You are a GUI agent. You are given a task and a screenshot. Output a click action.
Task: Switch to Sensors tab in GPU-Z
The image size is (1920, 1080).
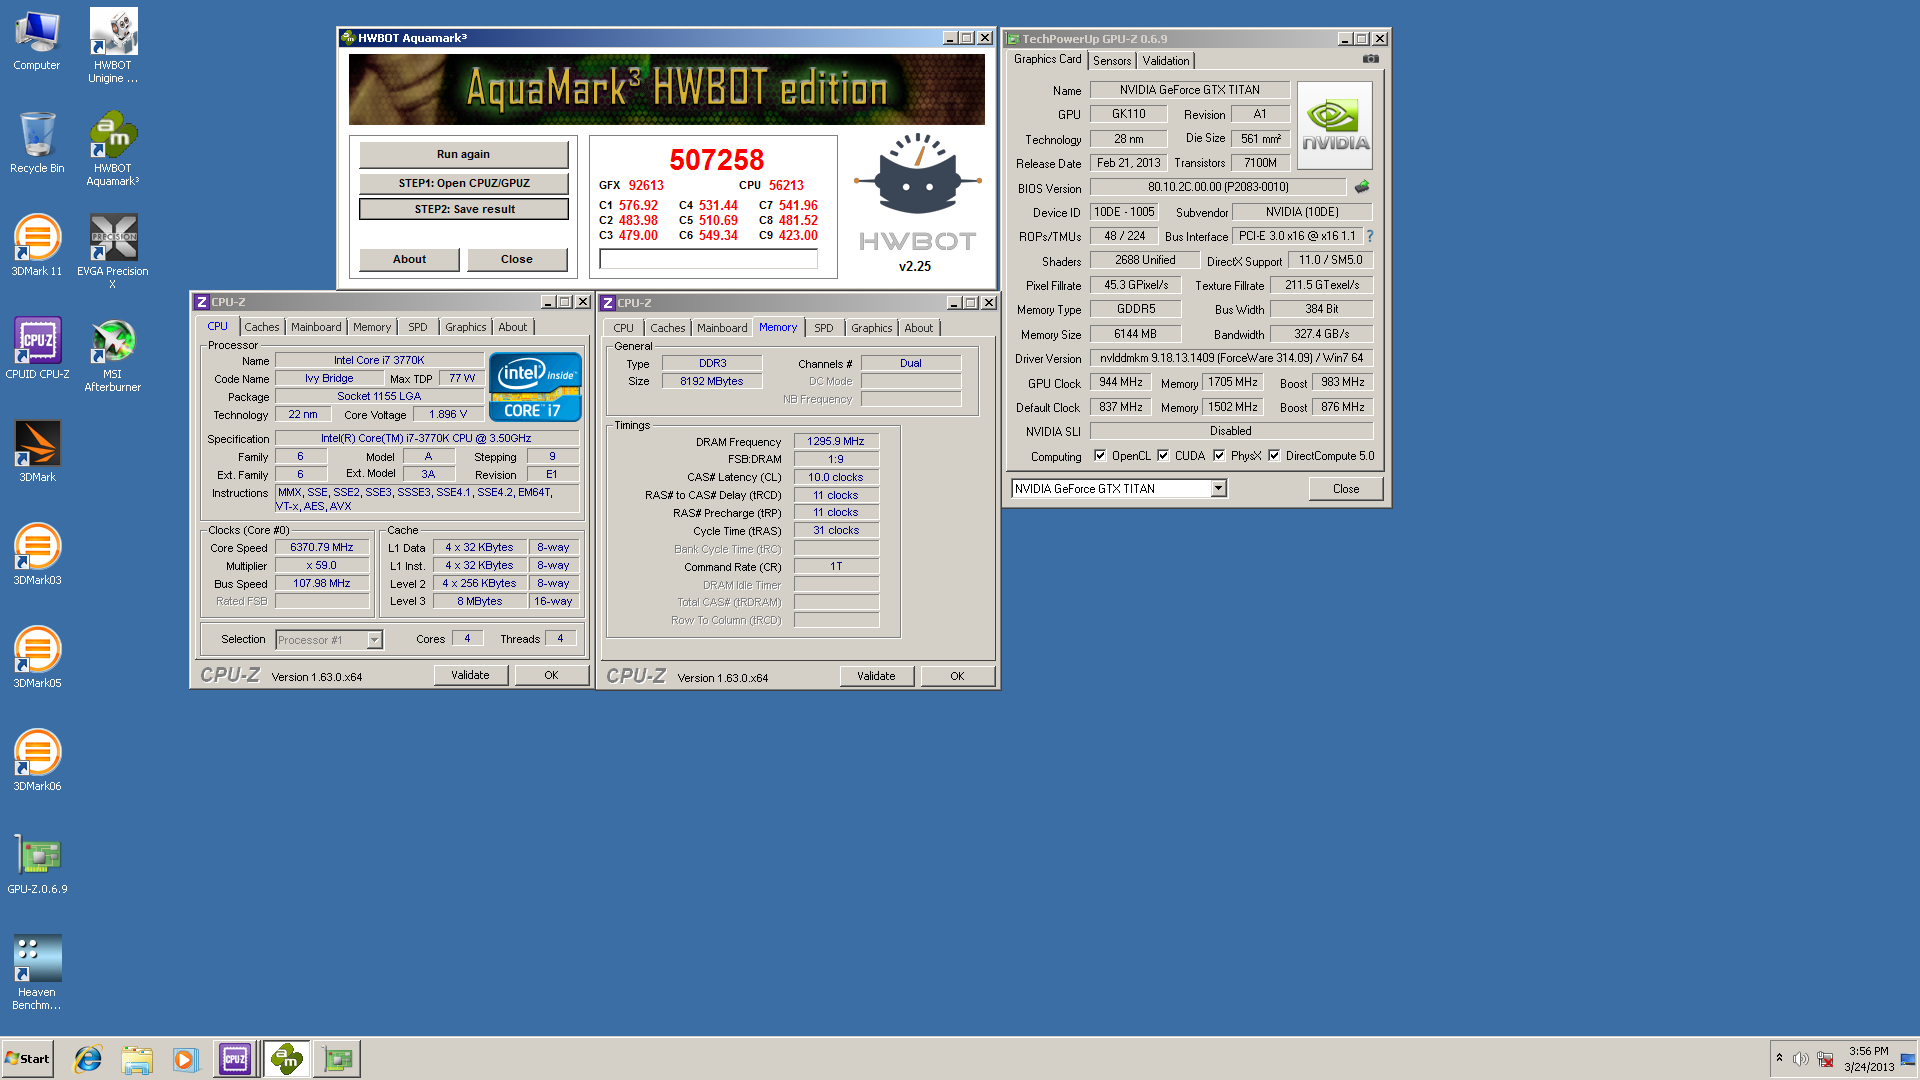(1112, 61)
